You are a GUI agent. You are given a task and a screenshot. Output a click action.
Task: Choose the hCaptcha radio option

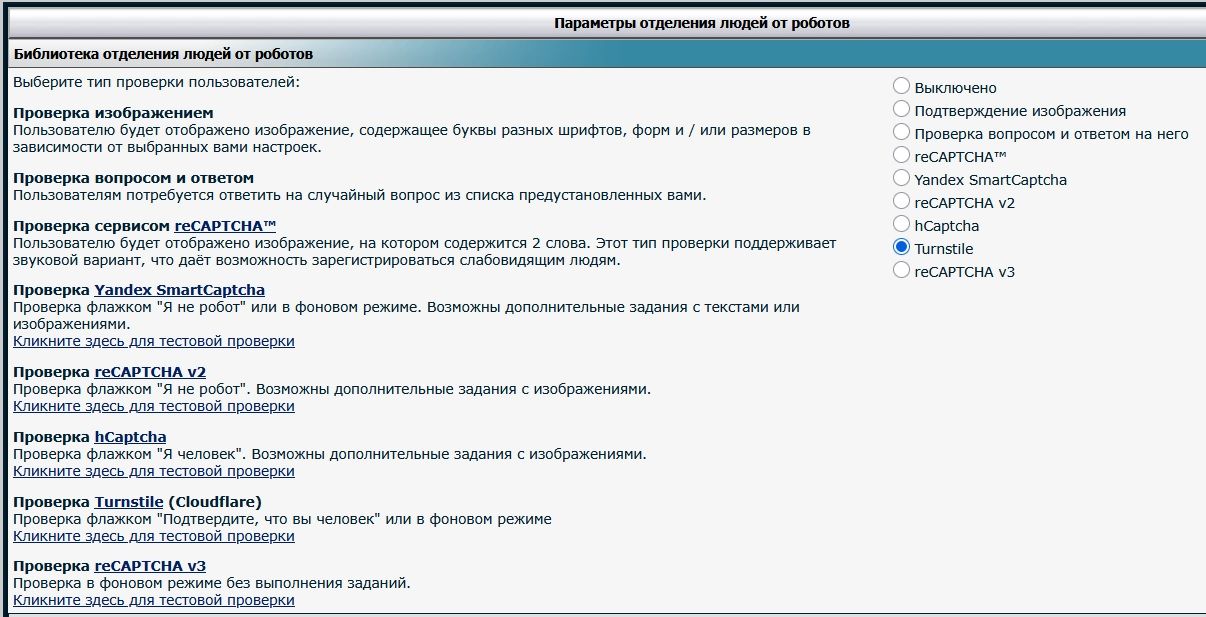(x=902, y=225)
